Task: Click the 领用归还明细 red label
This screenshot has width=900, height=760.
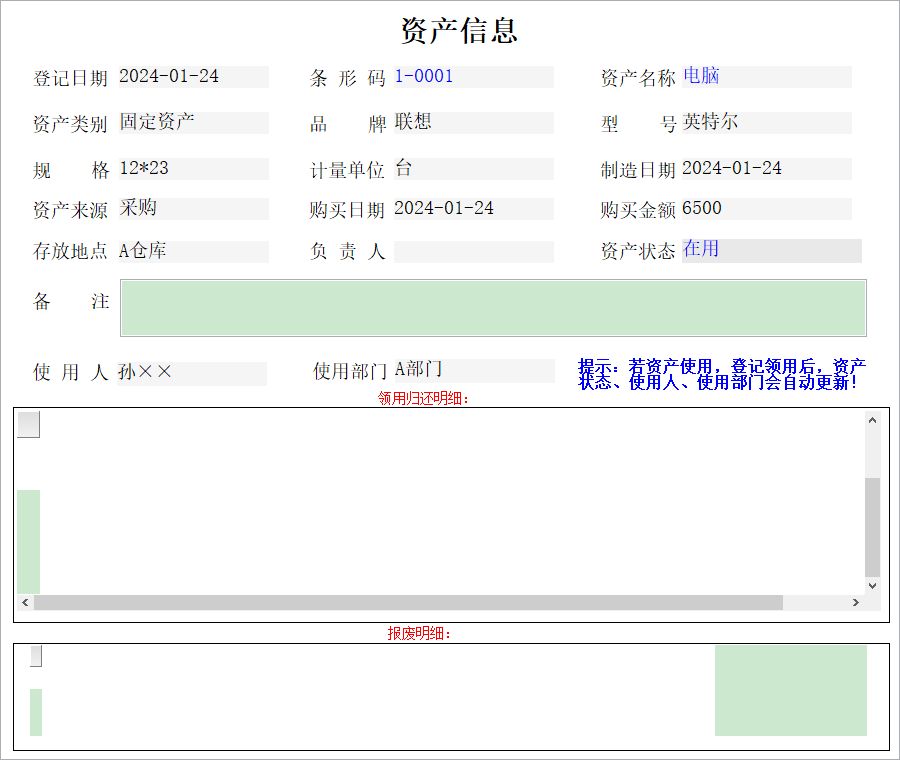Action: click(x=424, y=398)
